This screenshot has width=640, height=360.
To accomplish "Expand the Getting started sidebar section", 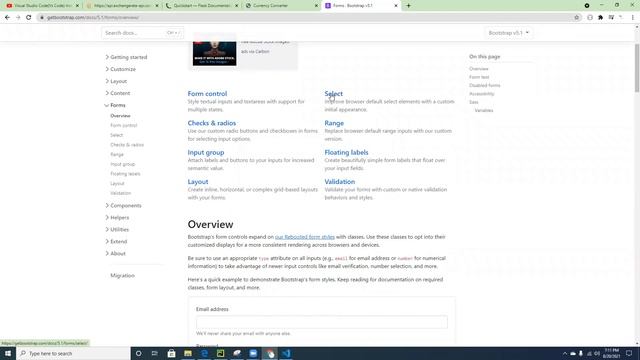I will tap(127, 57).
